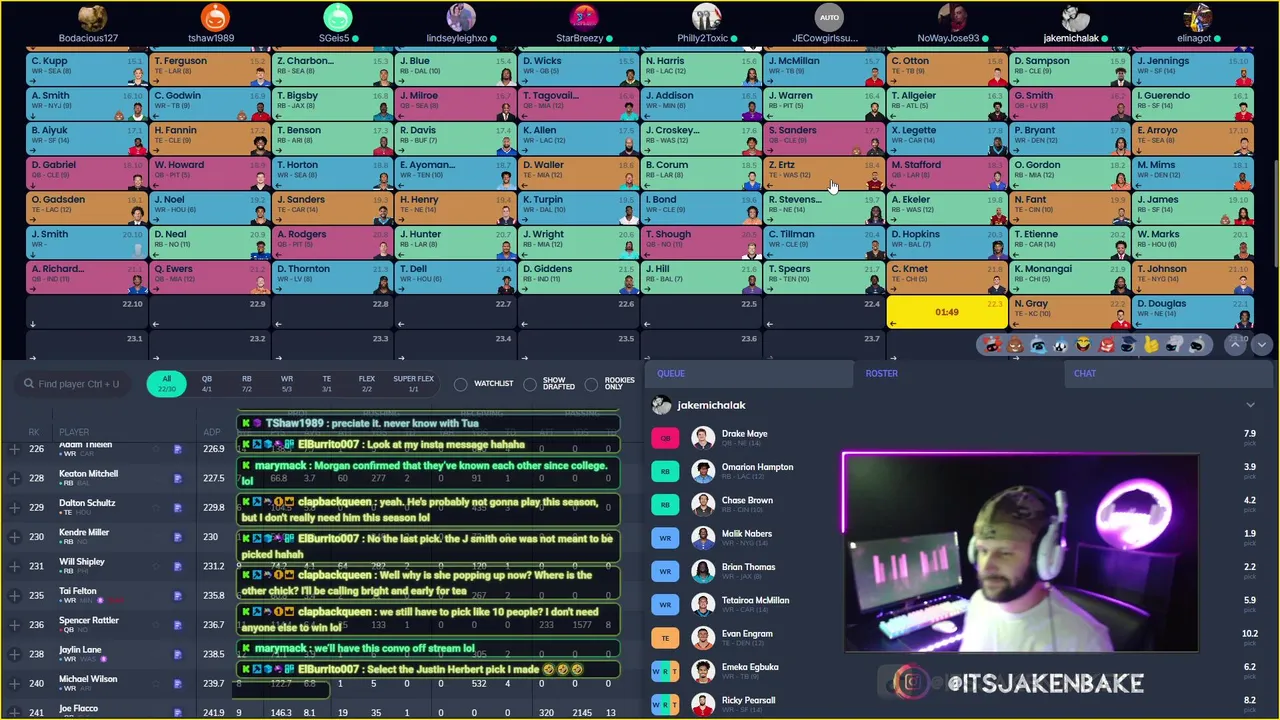The width and height of the screenshot is (1280, 720).
Task: Open the Q. Ewers draft board card
Action: point(210,277)
